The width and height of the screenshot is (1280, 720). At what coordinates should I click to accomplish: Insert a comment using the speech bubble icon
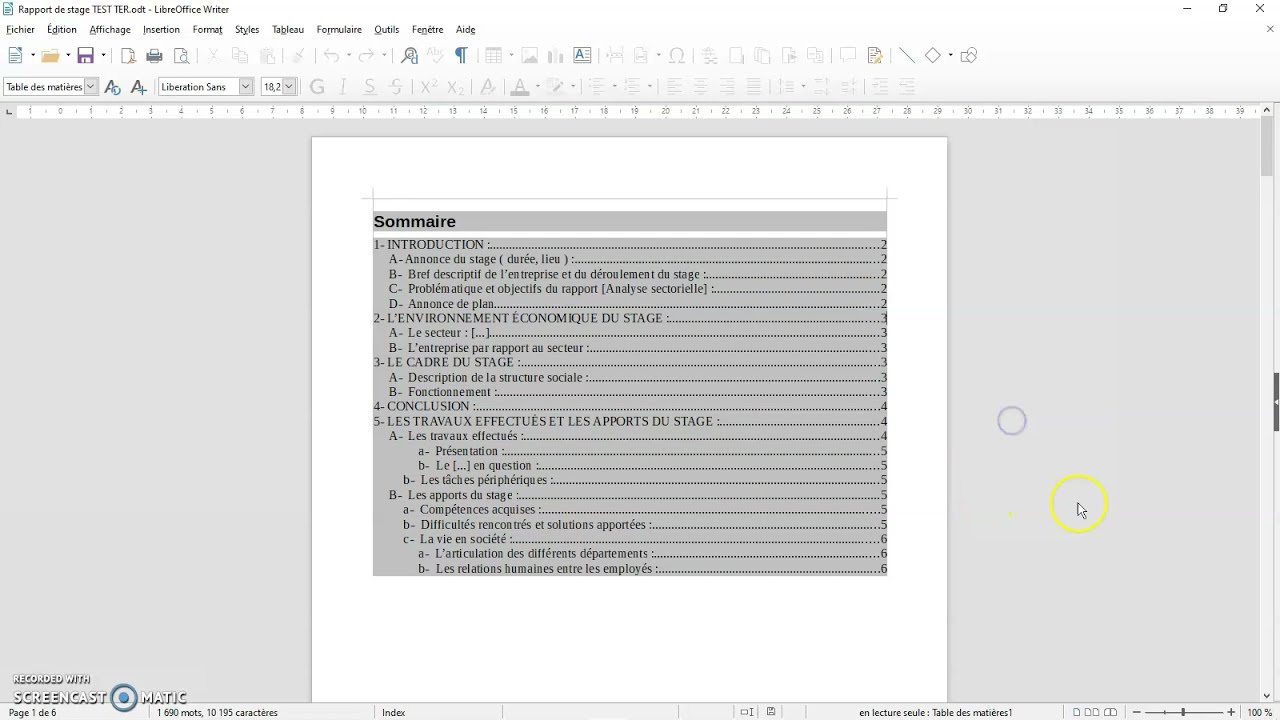(848, 56)
